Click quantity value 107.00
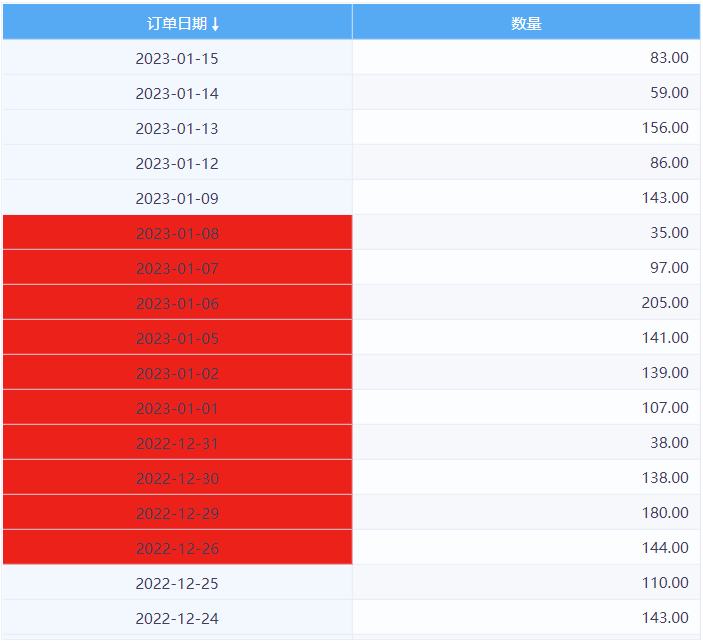The height and width of the screenshot is (642, 703). pyautogui.click(x=665, y=407)
